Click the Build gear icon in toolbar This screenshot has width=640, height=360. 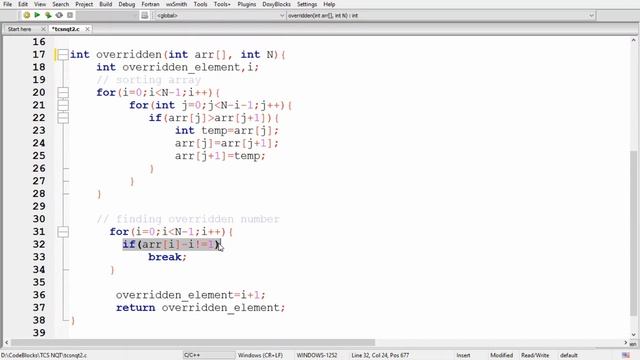pos(27,15)
